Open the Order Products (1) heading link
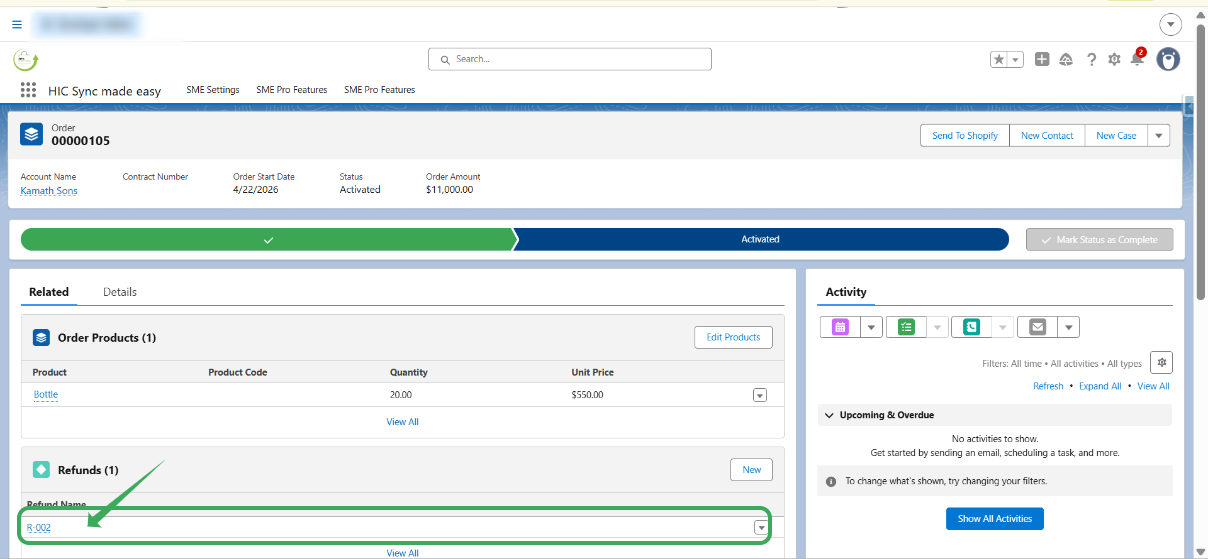Screen dimensions: 1208x559 pyautogui.click(x=107, y=338)
